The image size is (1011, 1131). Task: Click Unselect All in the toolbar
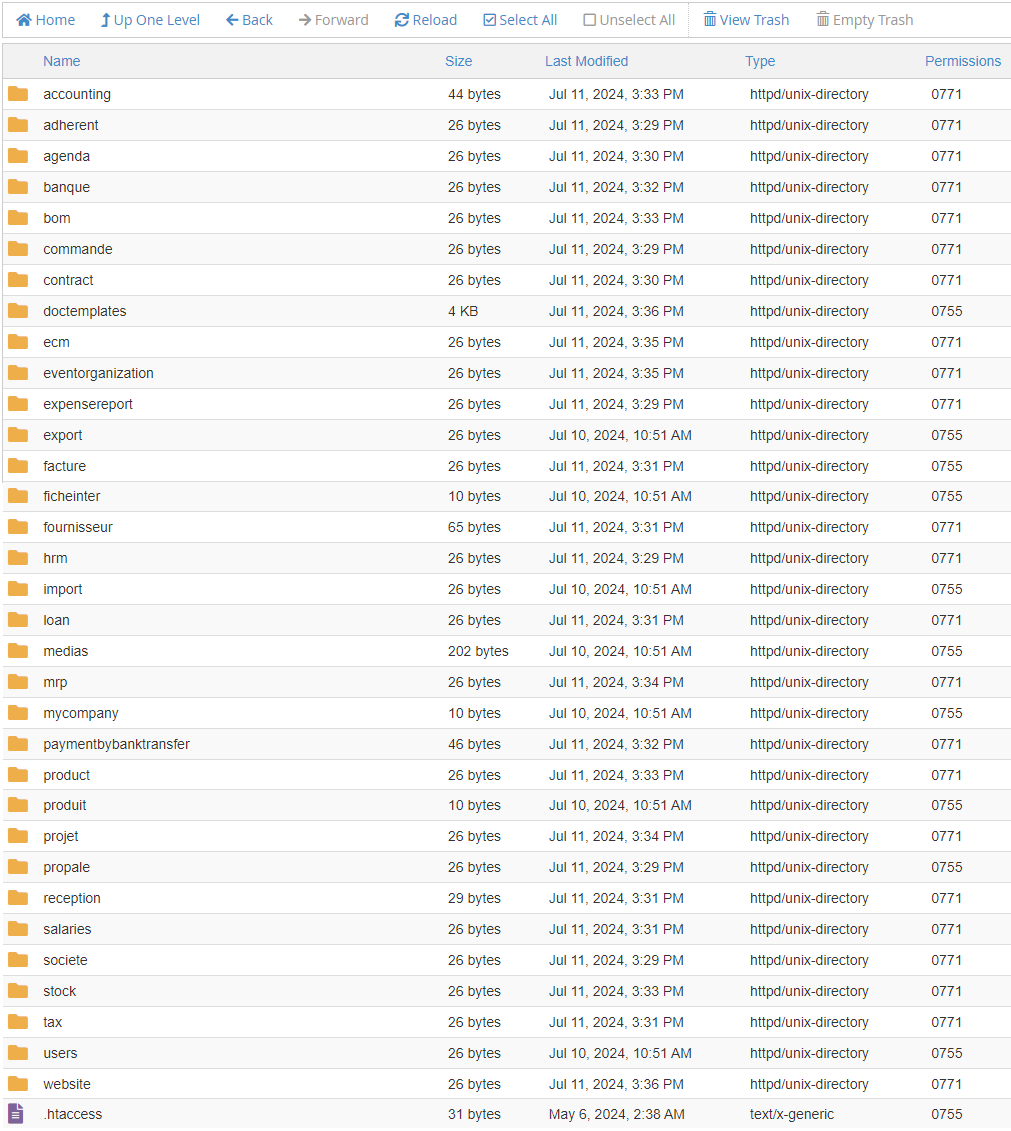(629, 20)
